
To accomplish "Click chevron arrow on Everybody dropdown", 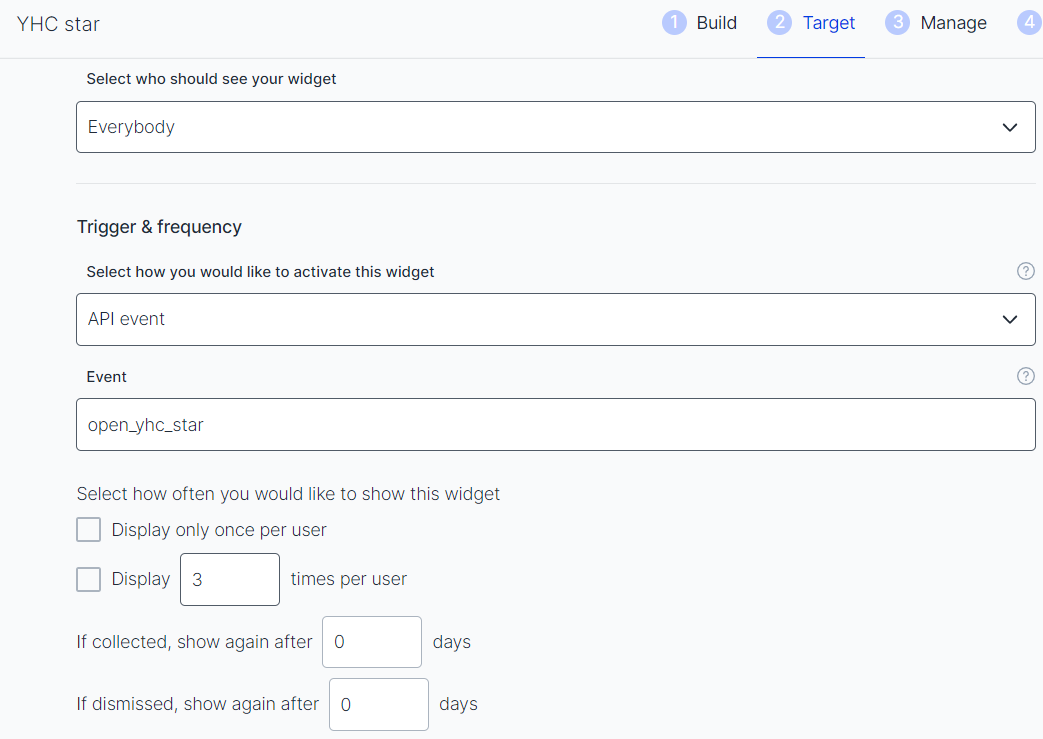I will point(1010,127).
